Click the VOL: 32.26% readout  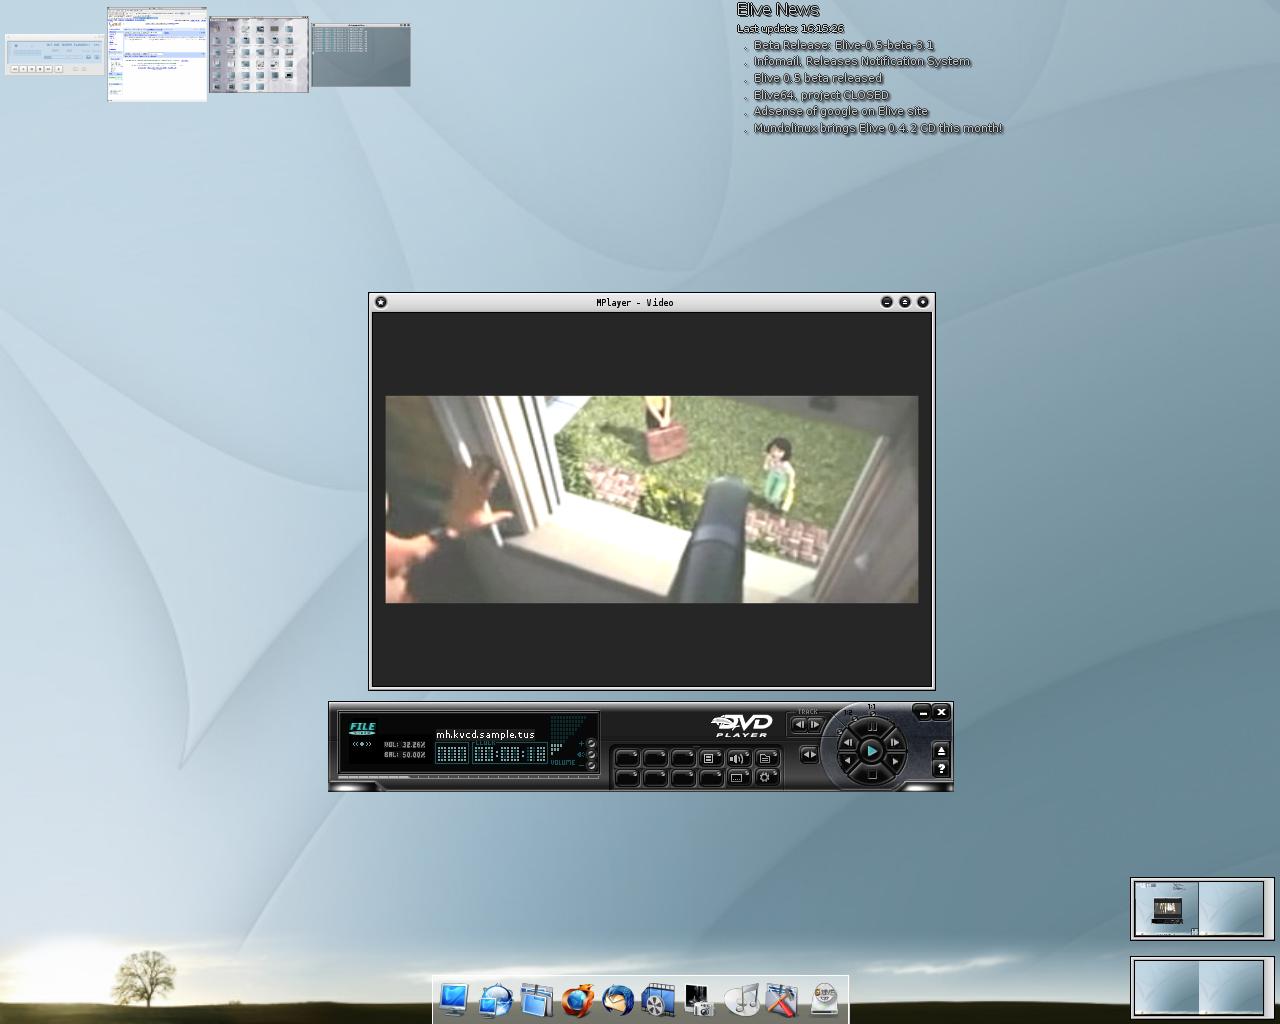pyautogui.click(x=405, y=745)
